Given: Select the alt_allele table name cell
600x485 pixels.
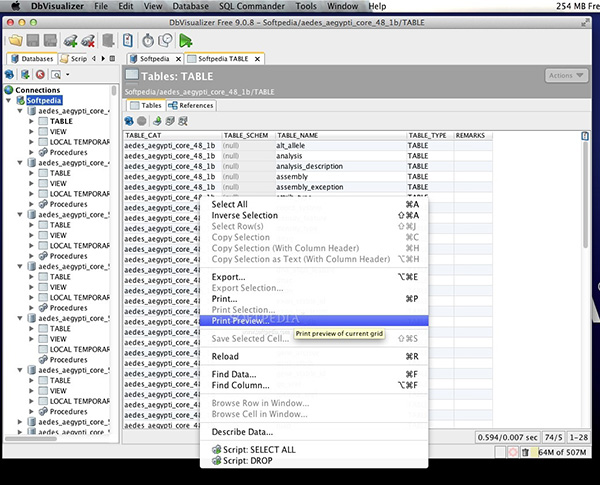Looking at the screenshot, I should 341,146.
